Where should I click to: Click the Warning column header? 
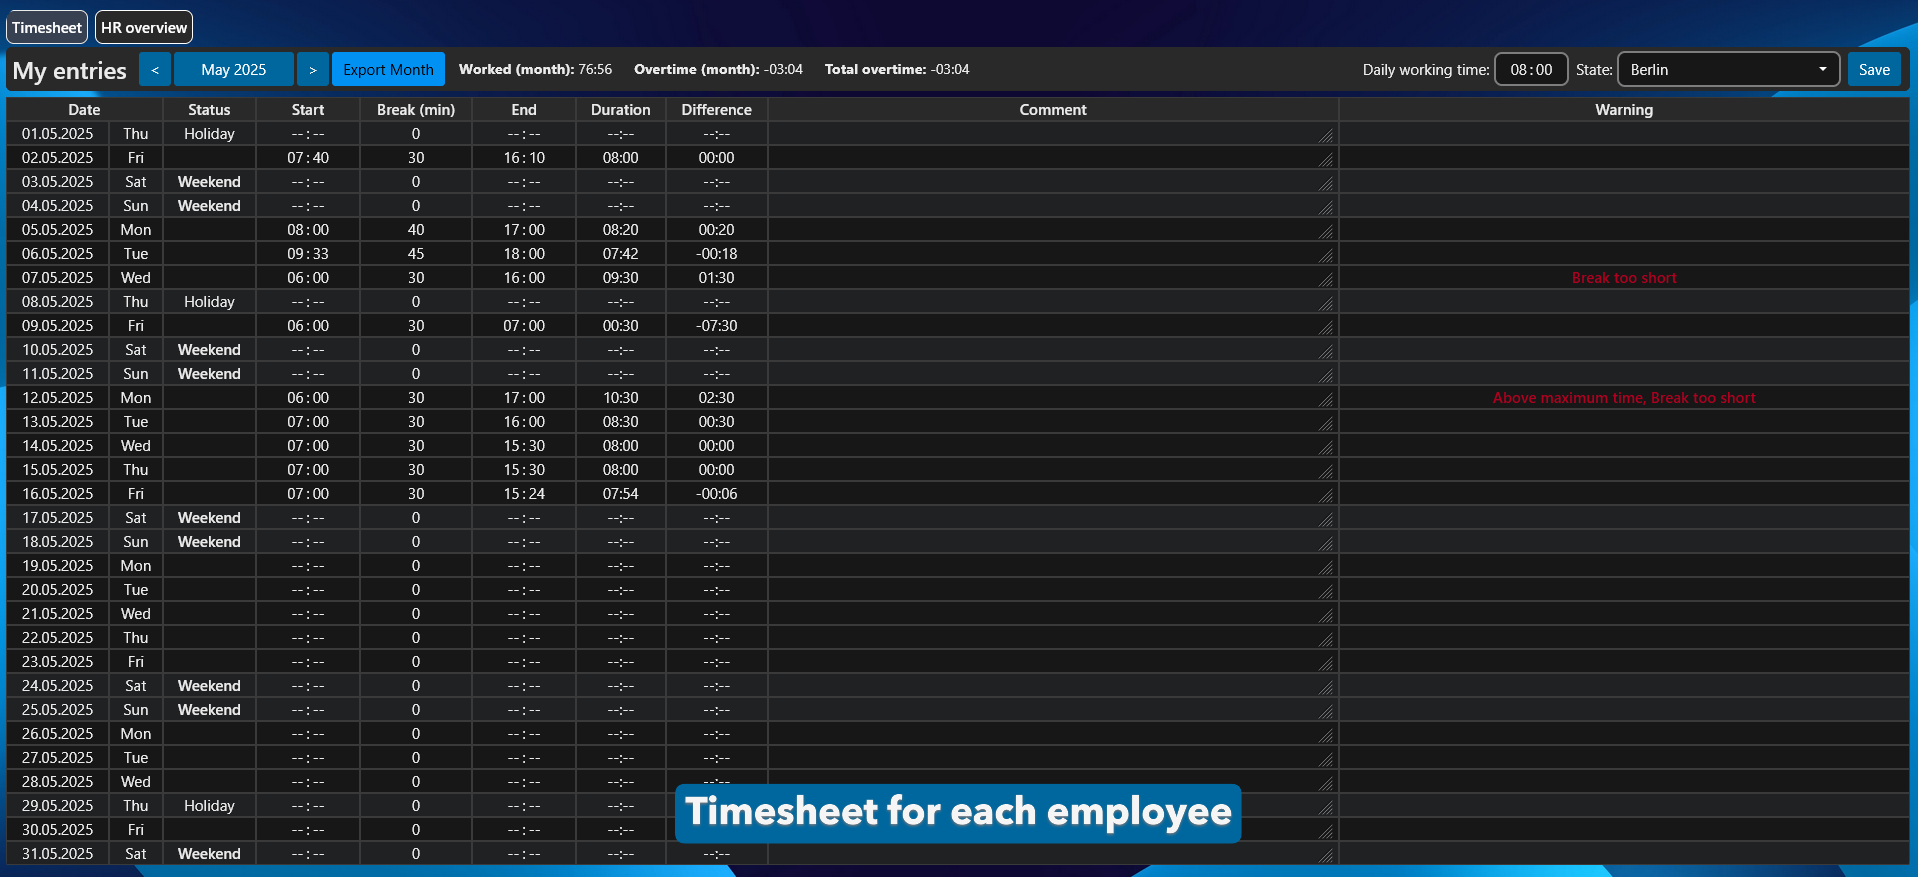(x=1624, y=110)
